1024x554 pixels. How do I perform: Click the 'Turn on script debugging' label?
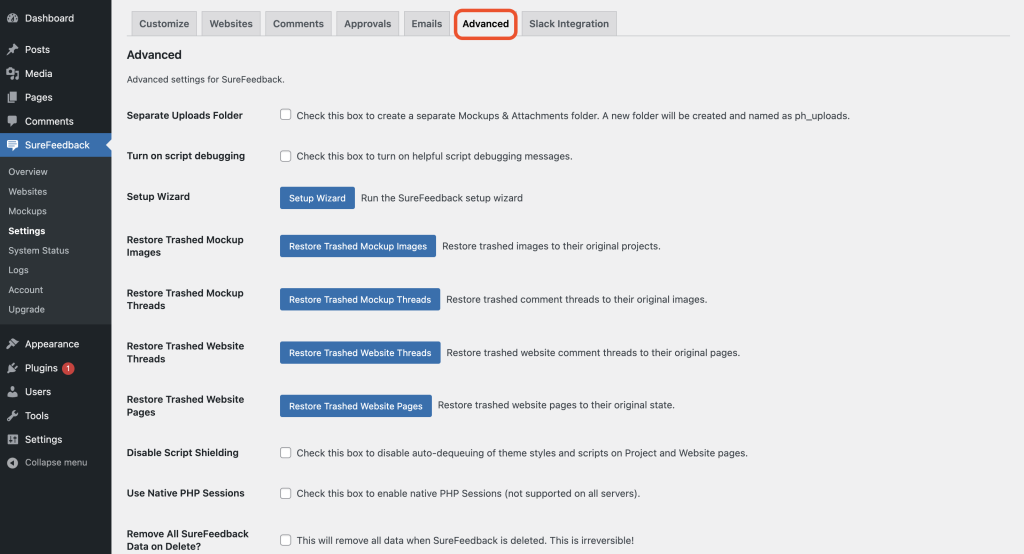pos(186,156)
